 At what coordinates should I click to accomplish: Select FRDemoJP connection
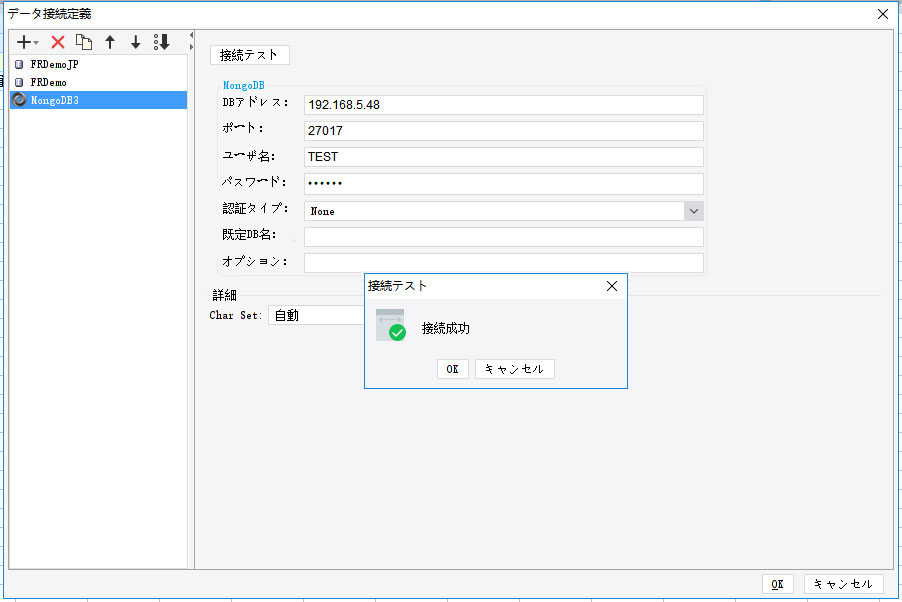(x=98, y=64)
